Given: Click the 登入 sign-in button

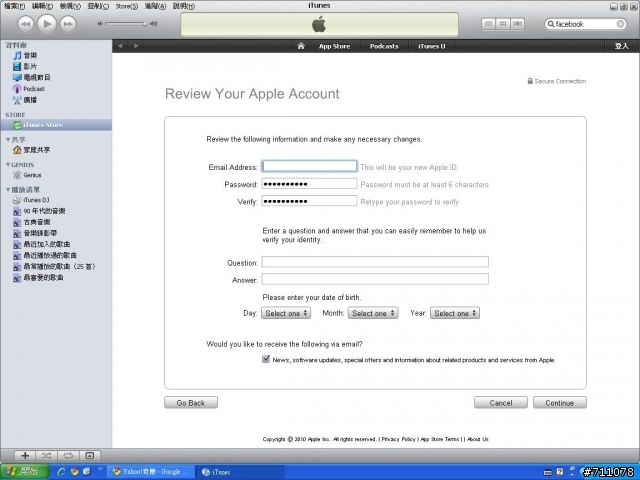Looking at the screenshot, I should 622,46.
